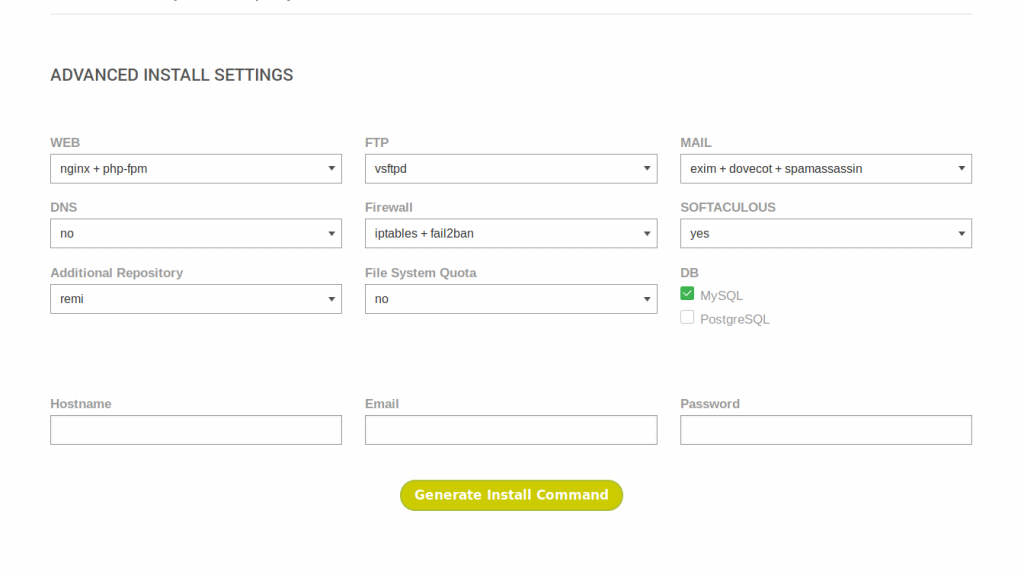Uncheck the MySQL checkbox

tap(687, 294)
